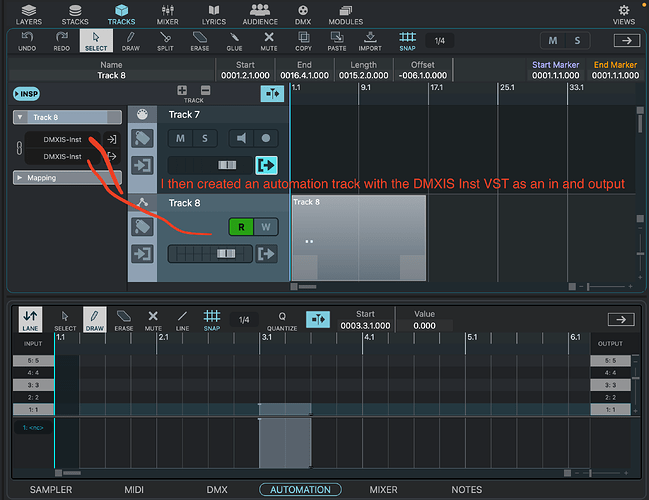Open the DMXIS-Inst output dropdown

62,156
